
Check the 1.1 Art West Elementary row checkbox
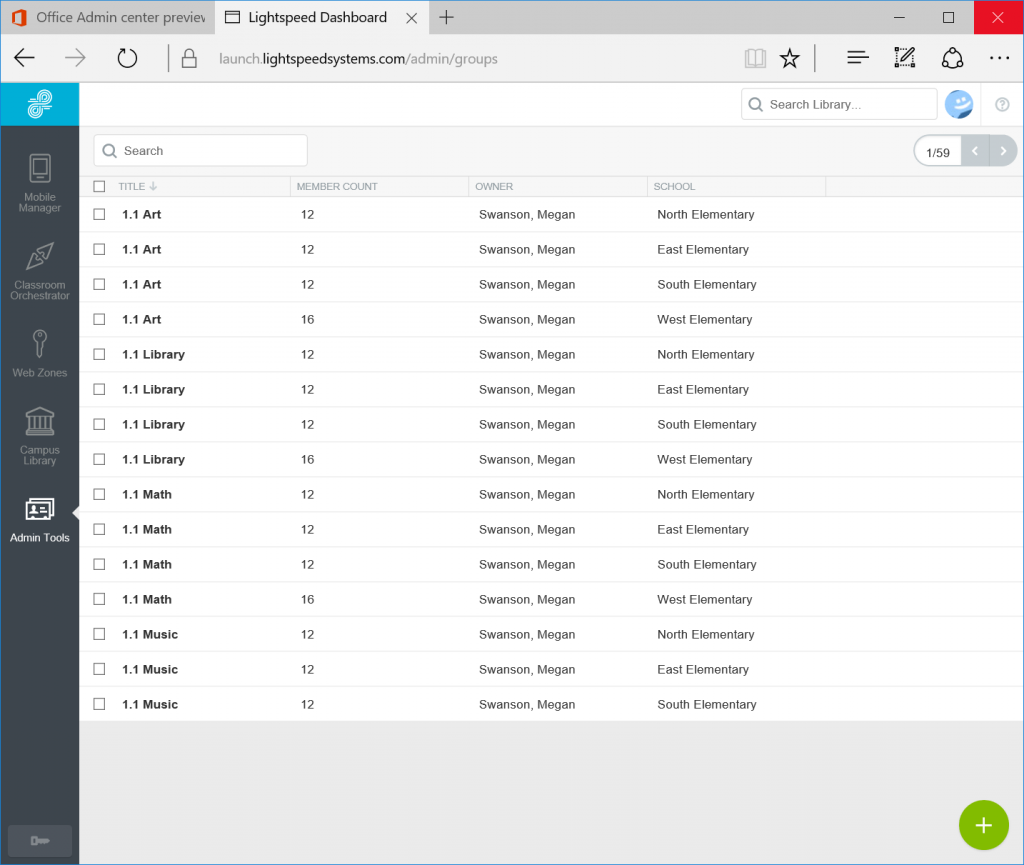pyautogui.click(x=99, y=319)
